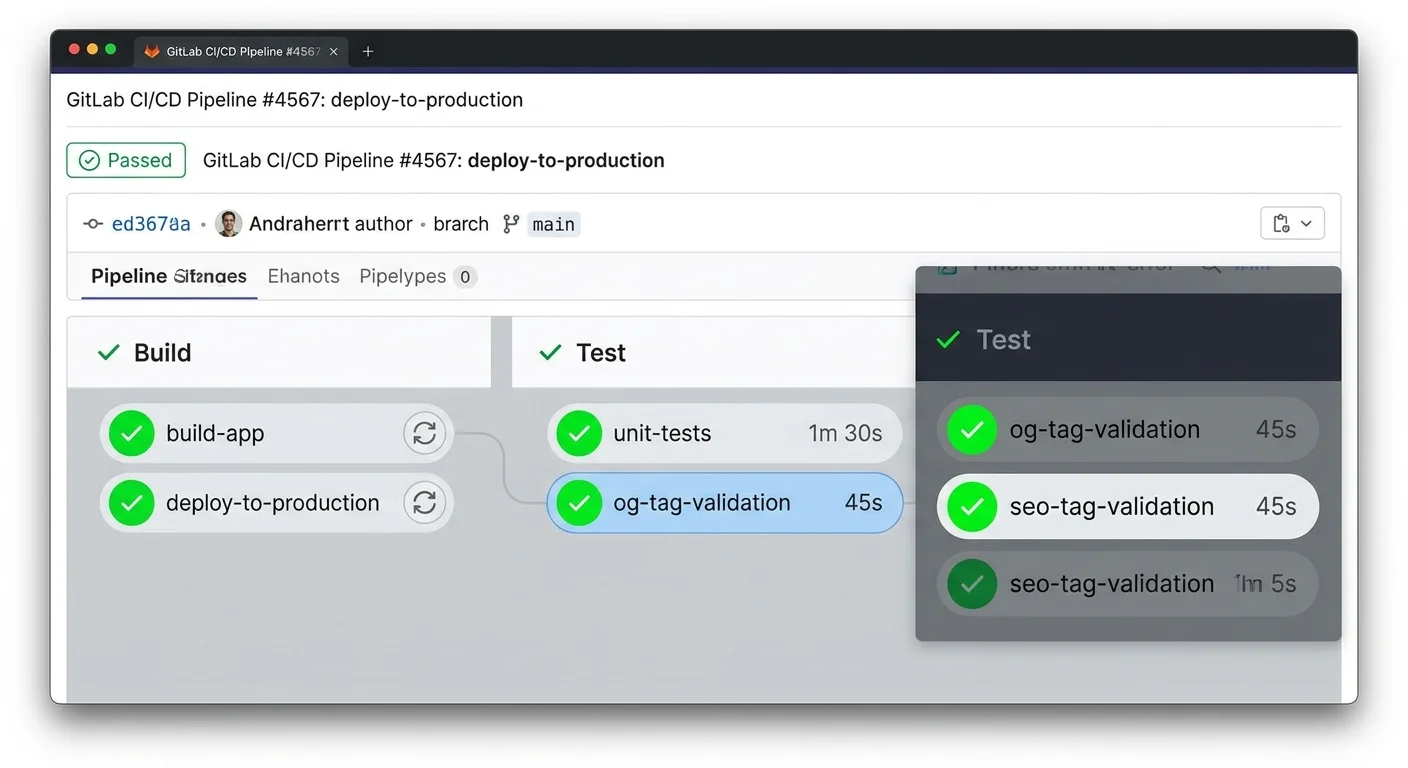
Task: Open the blue highlighted og-tag-validation job
Action: (x=724, y=503)
